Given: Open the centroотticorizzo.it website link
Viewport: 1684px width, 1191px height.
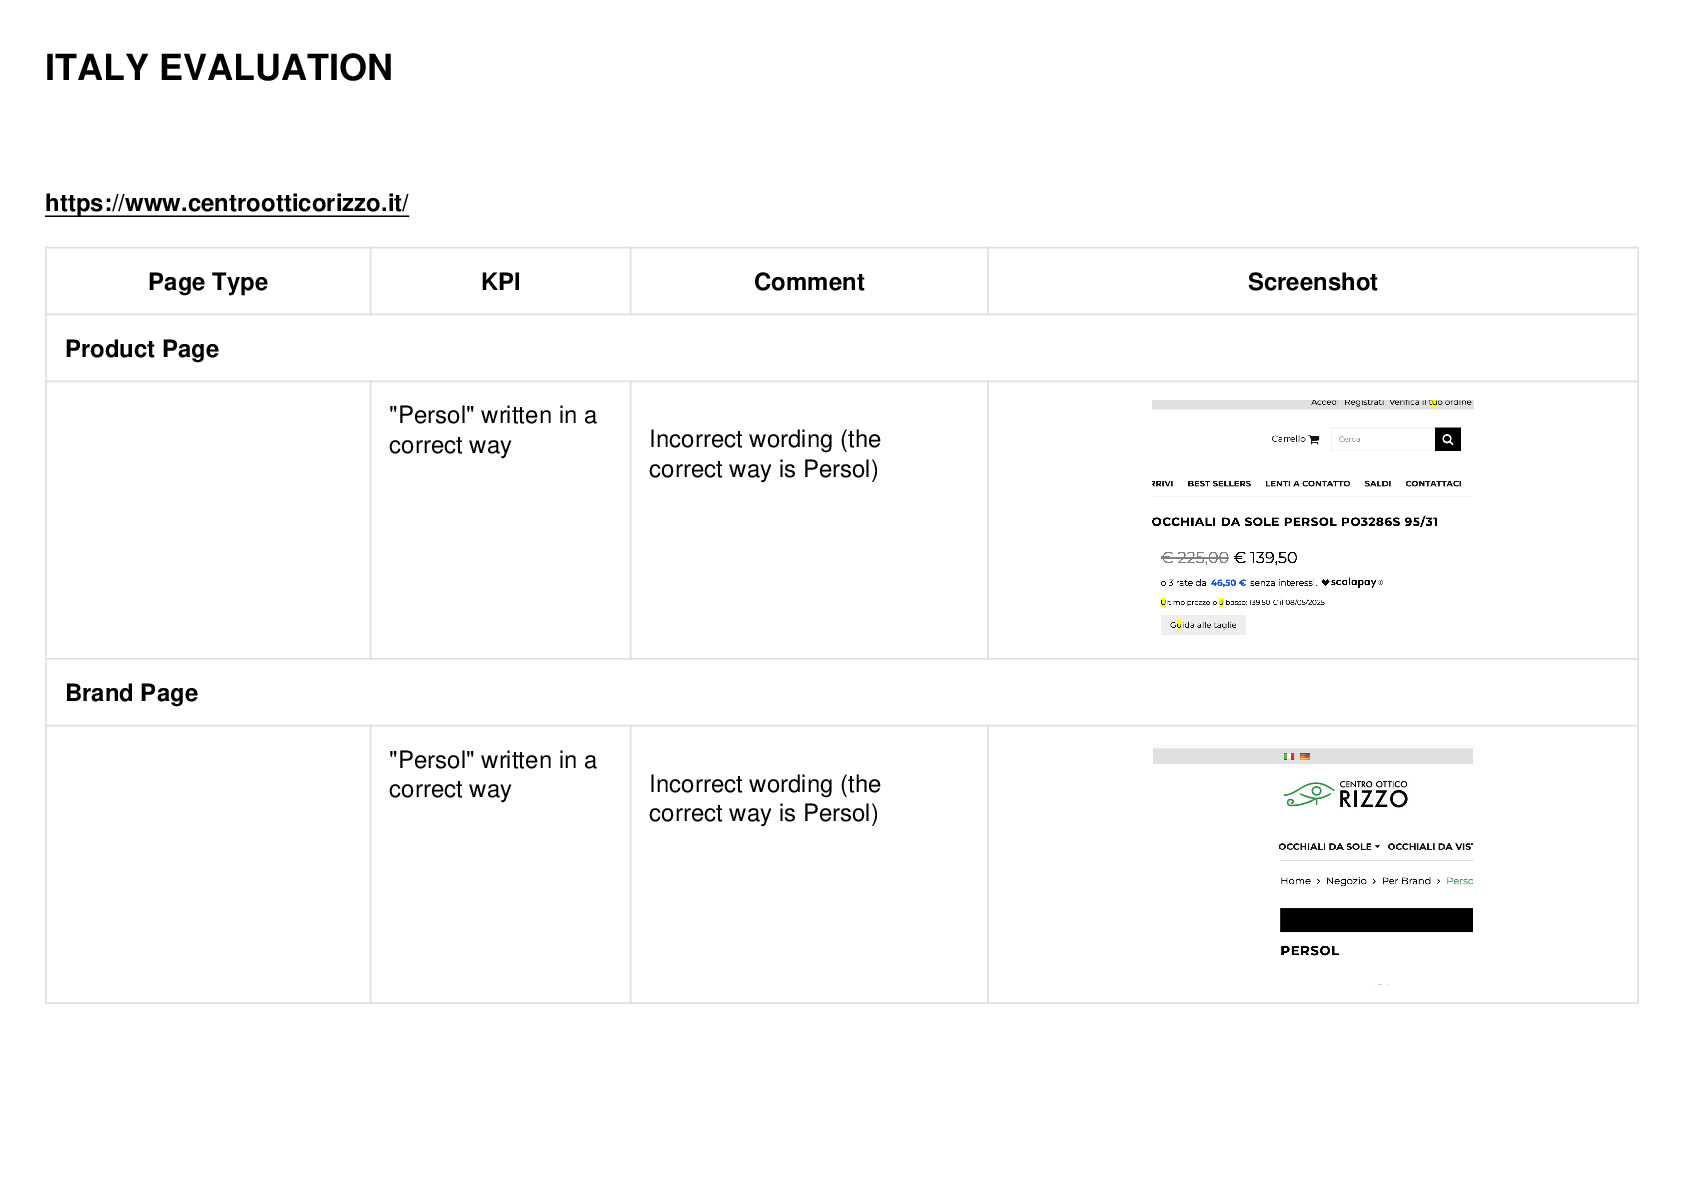Looking at the screenshot, I should pyautogui.click(x=227, y=203).
